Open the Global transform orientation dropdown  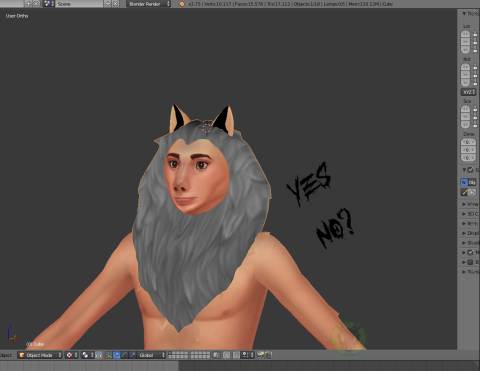pyautogui.click(x=151, y=355)
